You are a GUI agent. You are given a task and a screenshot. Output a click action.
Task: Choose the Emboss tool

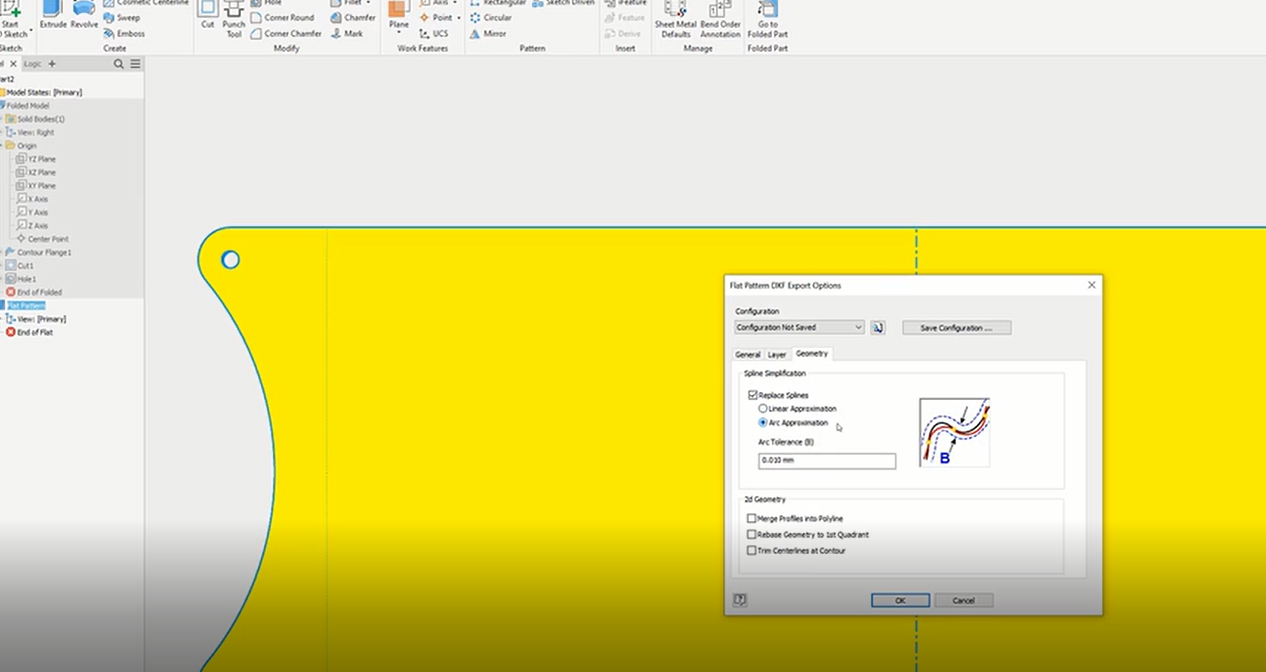click(x=123, y=34)
